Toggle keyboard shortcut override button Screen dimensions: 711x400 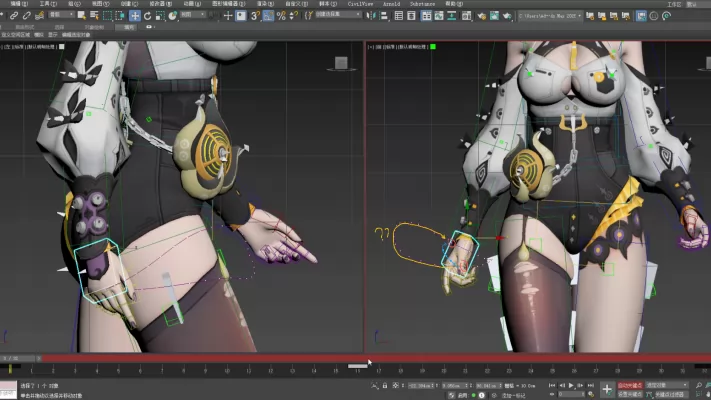[x=241, y=16]
